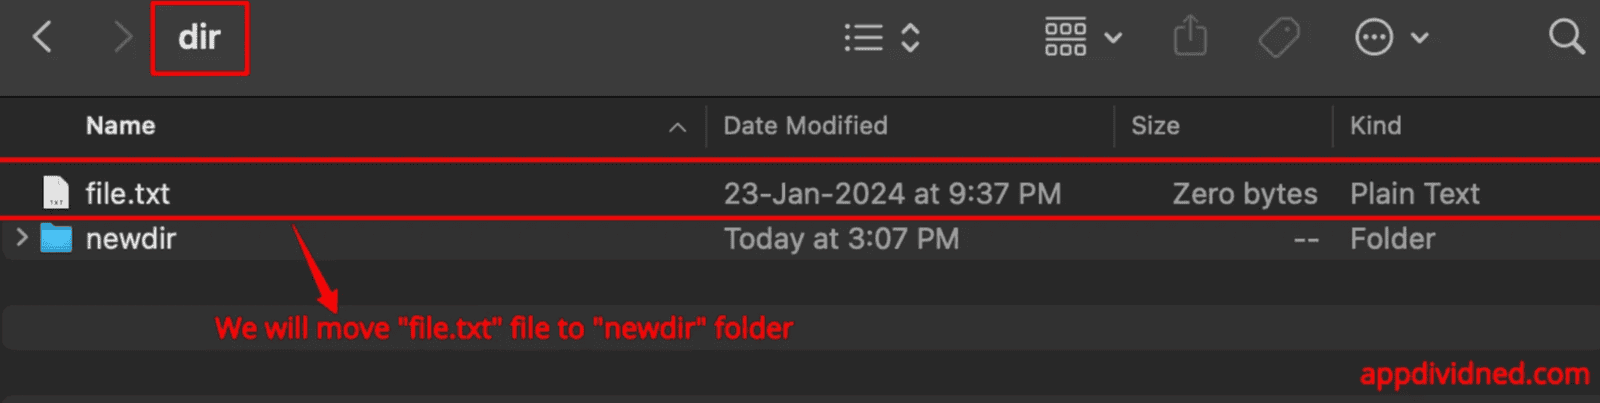Toggle sort order arrow in Name column
The width and height of the screenshot is (1600, 403).
click(677, 127)
